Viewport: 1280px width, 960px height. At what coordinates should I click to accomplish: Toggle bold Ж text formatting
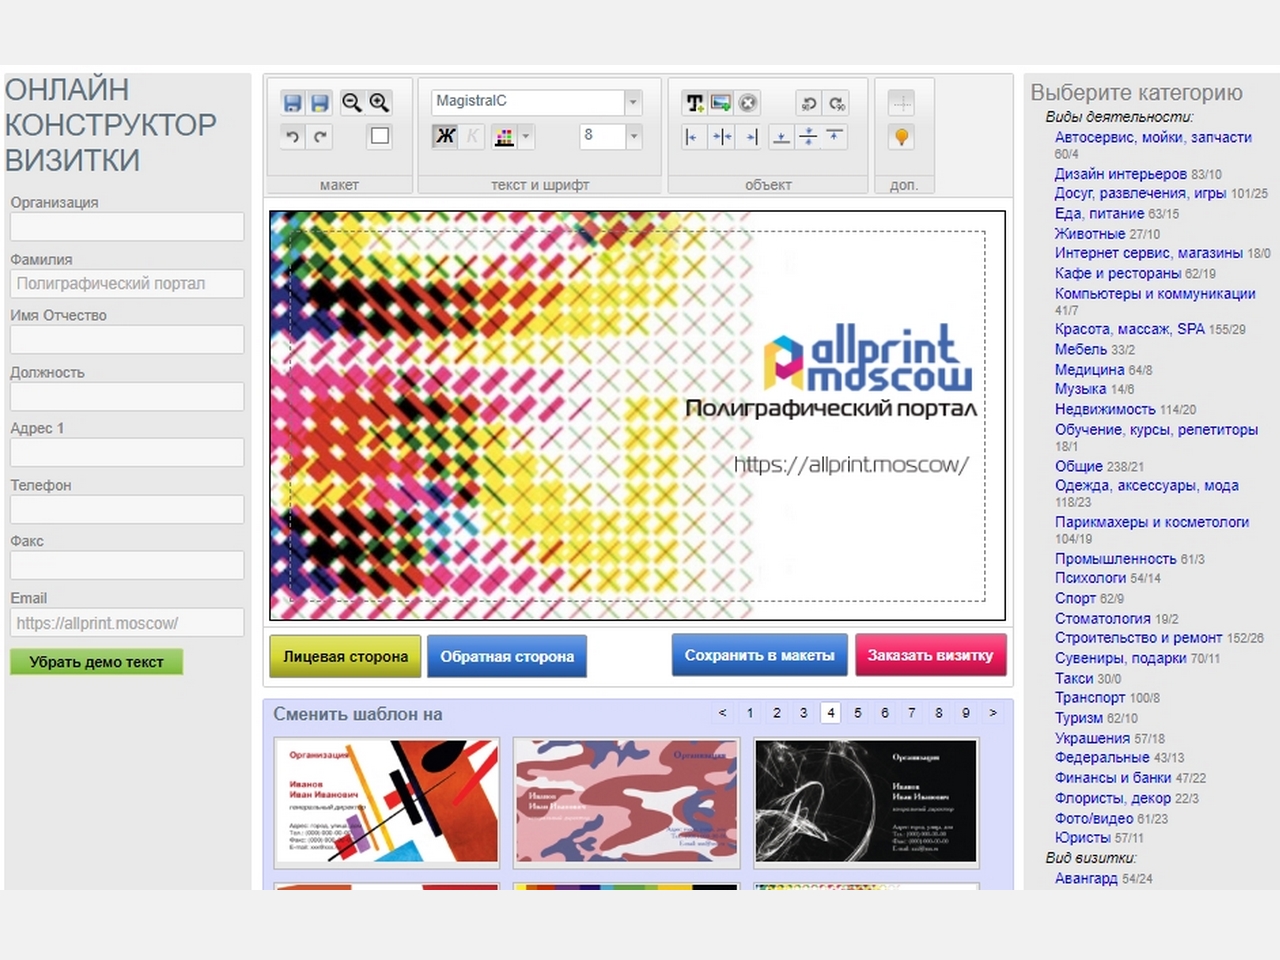(445, 136)
